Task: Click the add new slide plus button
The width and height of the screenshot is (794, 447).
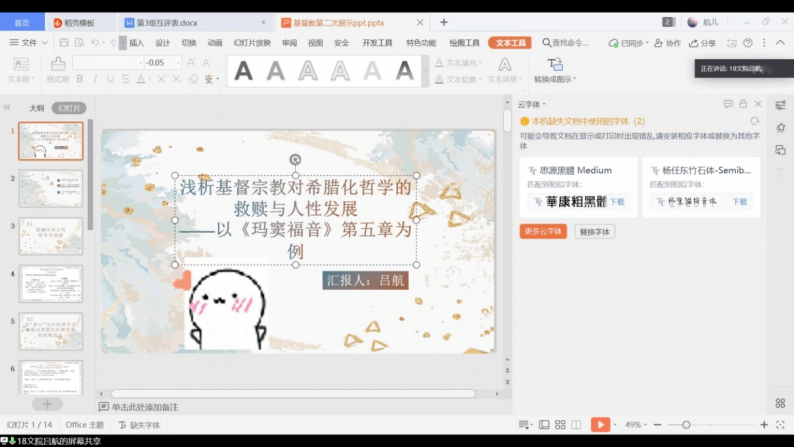Action: (x=46, y=404)
